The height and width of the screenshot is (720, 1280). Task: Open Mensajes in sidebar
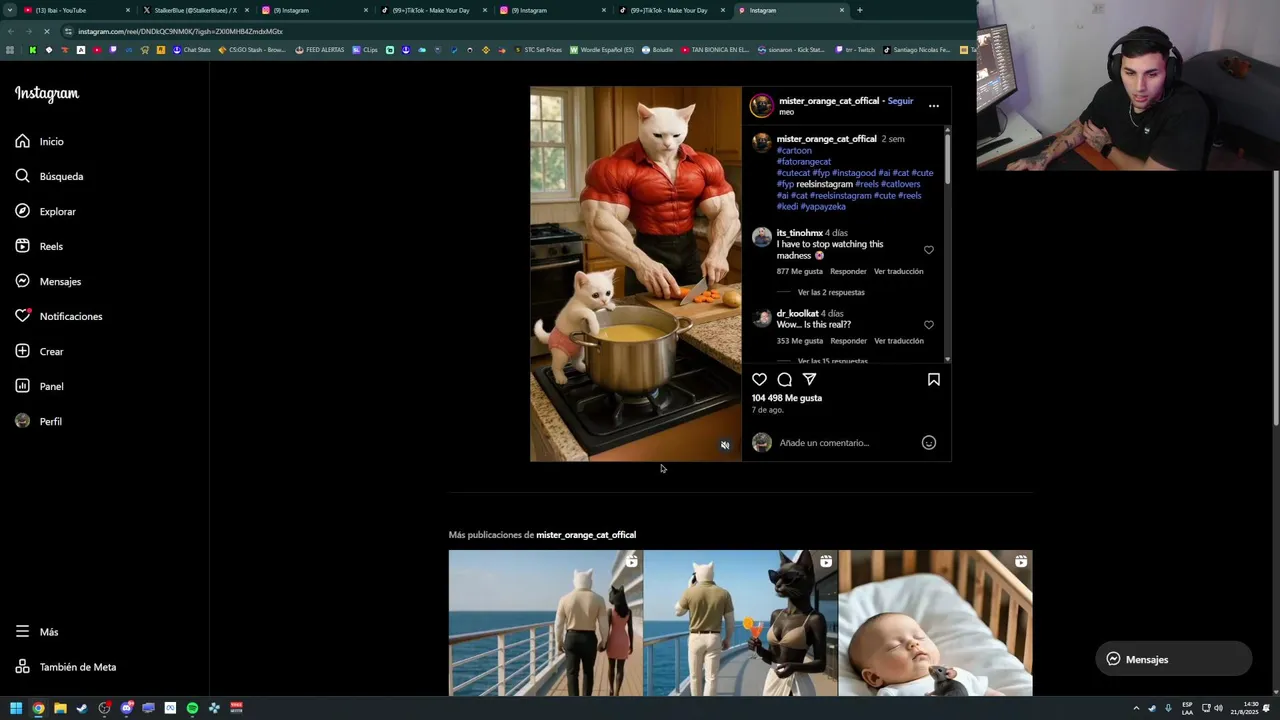pyautogui.click(x=48, y=281)
